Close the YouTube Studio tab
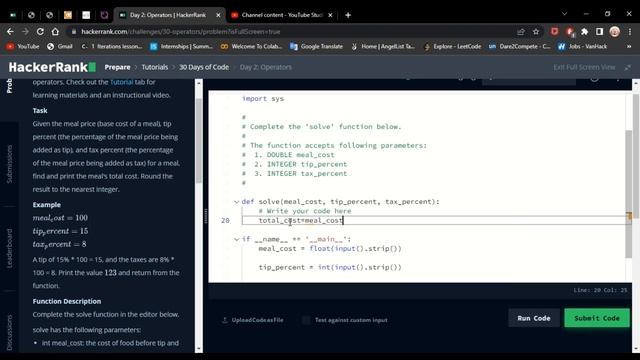The width and height of the screenshot is (640, 360). [330, 15]
